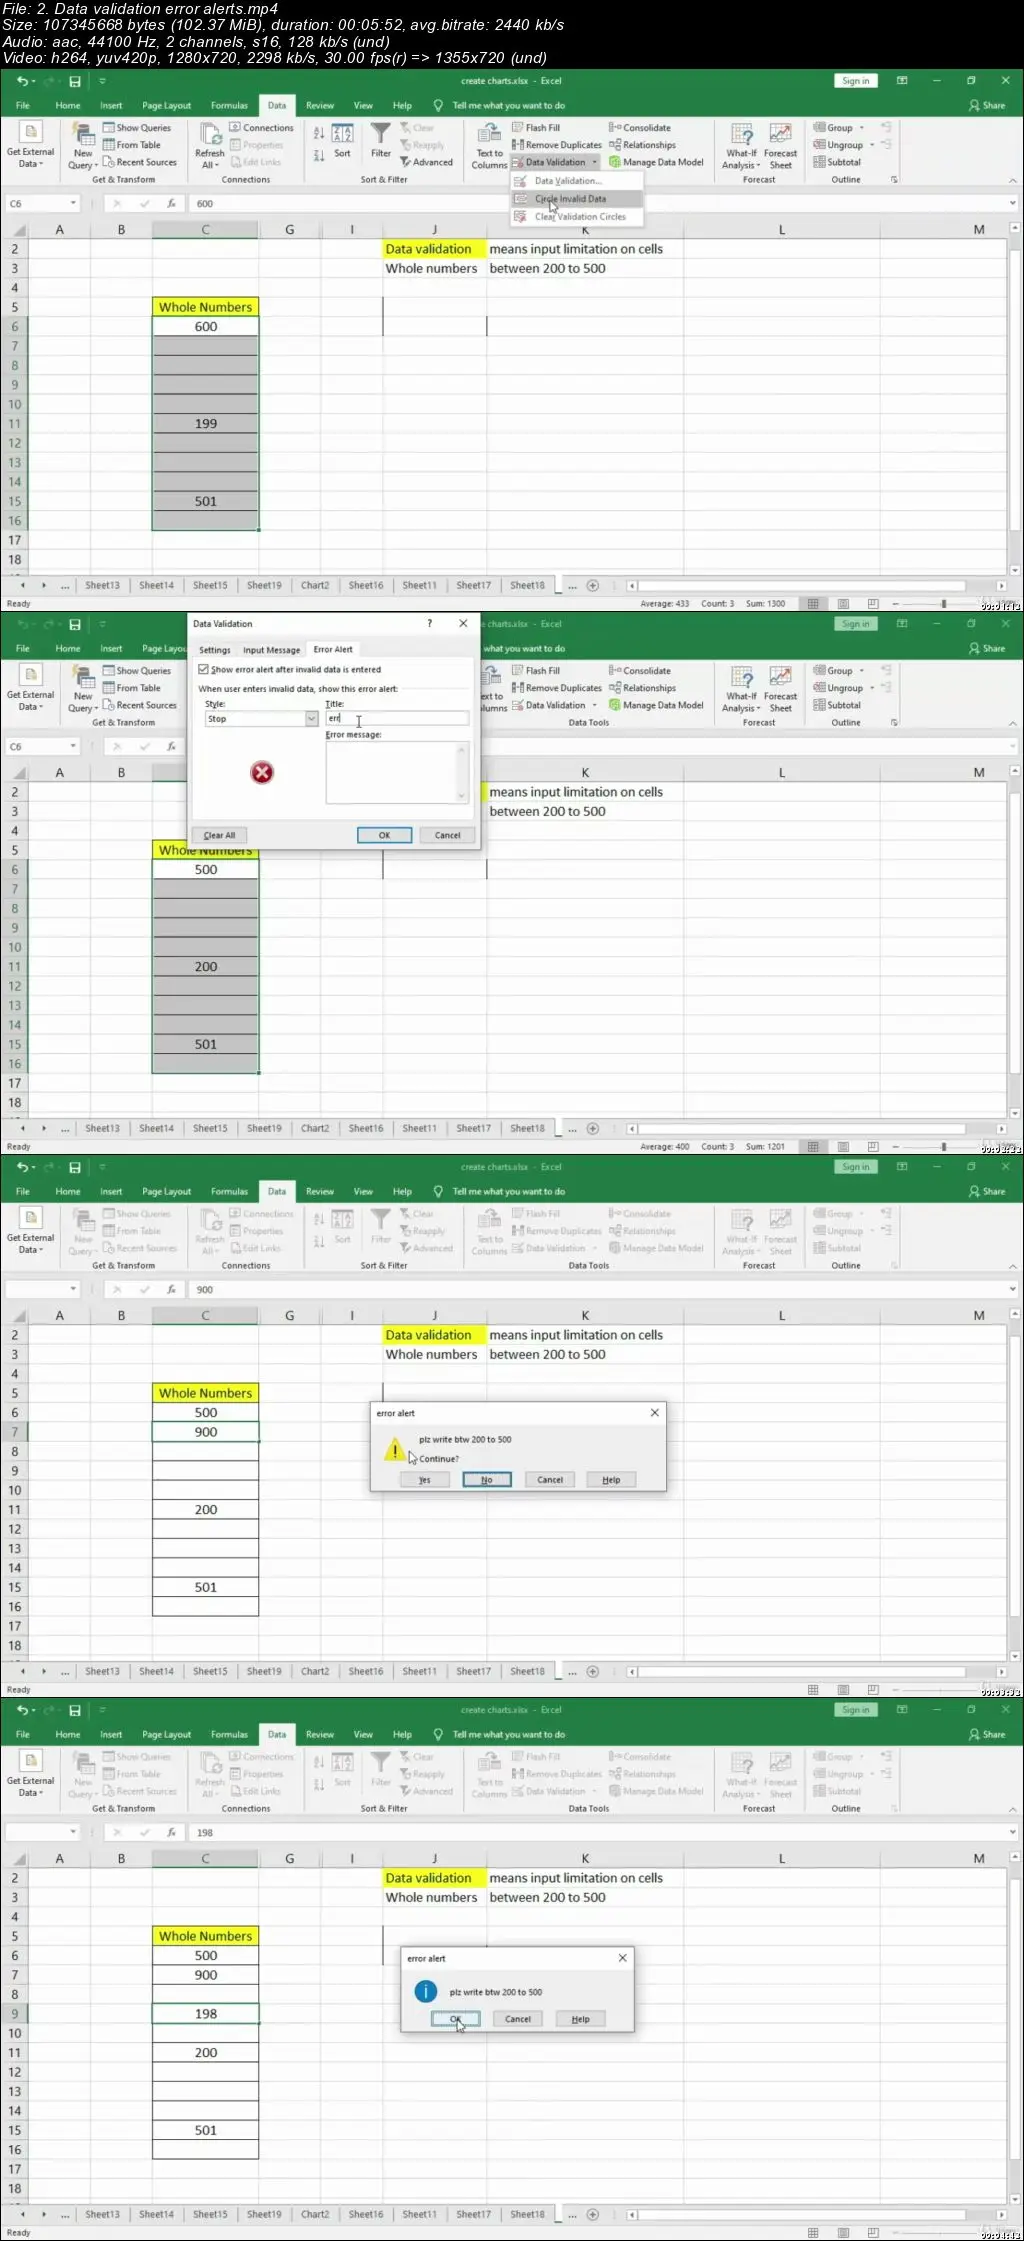The image size is (1024, 2241).
Task: Expand the Ungroup dropdown arrow in the top frame
Action: (x=872, y=145)
